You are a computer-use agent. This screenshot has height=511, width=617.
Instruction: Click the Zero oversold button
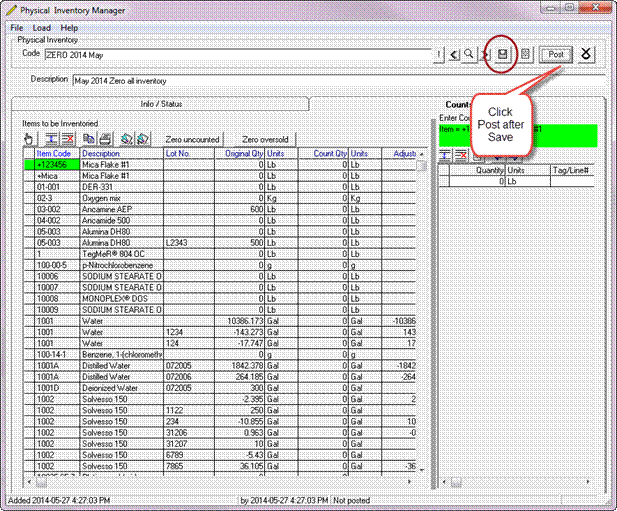[x=265, y=140]
